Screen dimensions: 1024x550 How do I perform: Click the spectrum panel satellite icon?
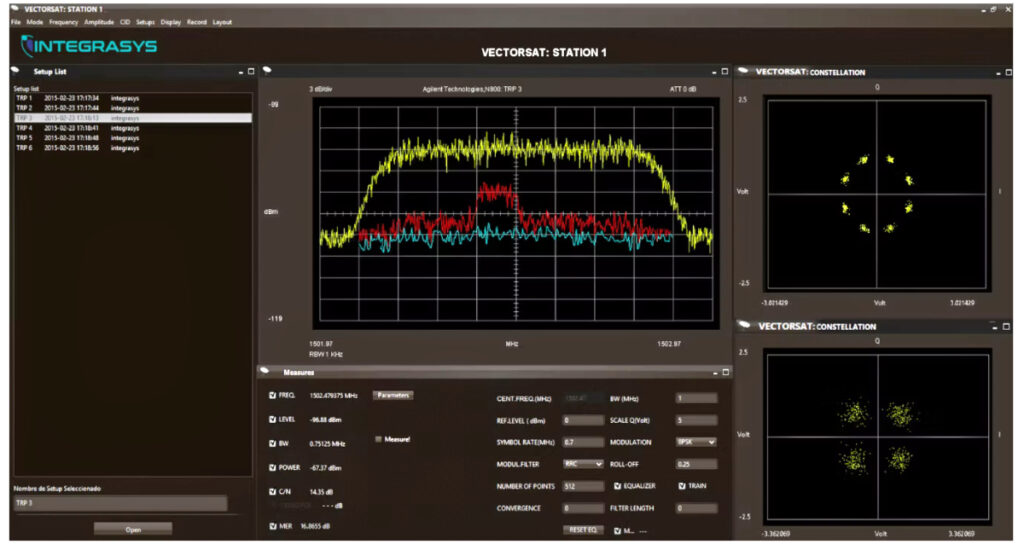[x=267, y=71]
